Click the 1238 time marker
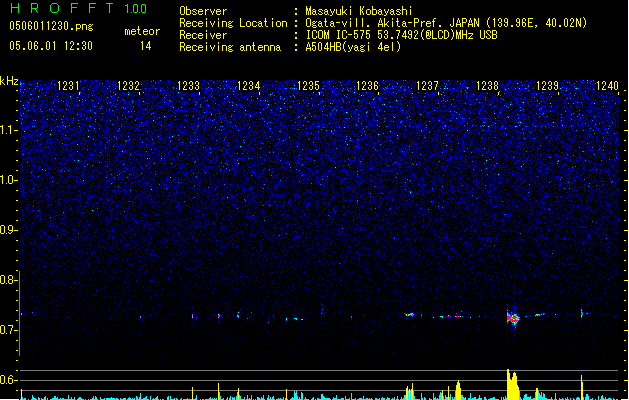The width and height of the screenshot is (629, 400). point(487,86)
